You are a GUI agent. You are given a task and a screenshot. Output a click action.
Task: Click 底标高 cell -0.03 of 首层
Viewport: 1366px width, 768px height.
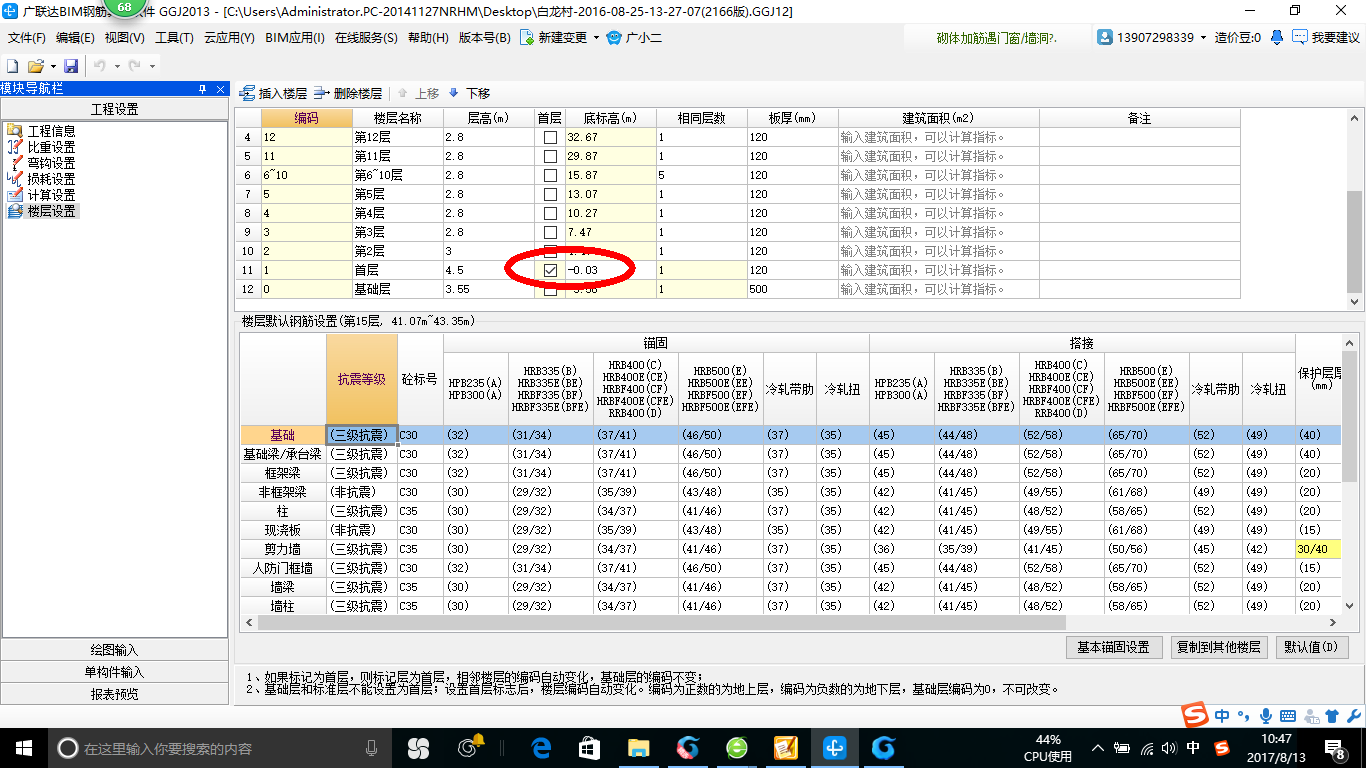pos(610,270)
